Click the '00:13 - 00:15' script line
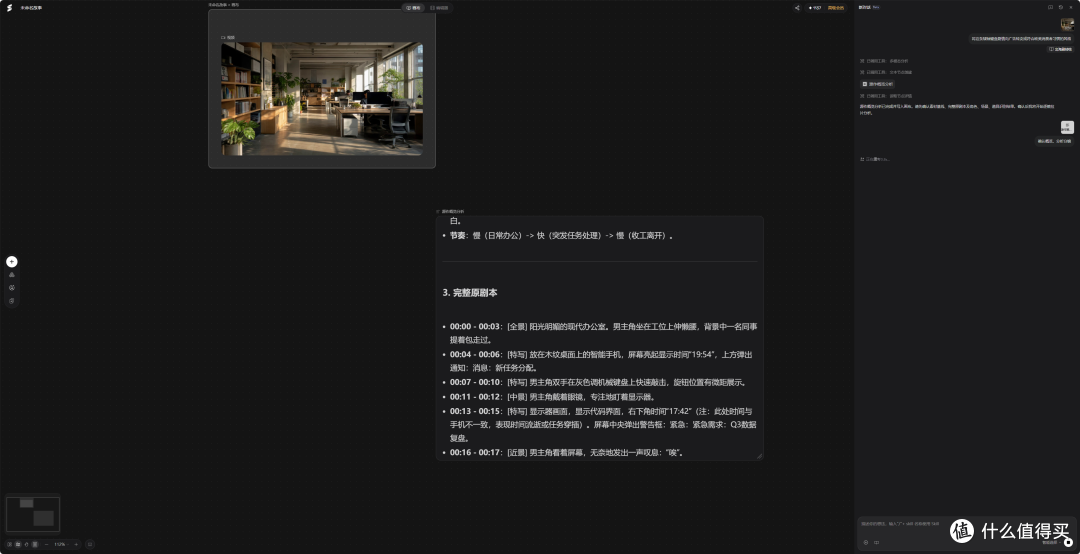Image resolution: width=1080 pixels, height=554 pixels. [x=603, y=424]
